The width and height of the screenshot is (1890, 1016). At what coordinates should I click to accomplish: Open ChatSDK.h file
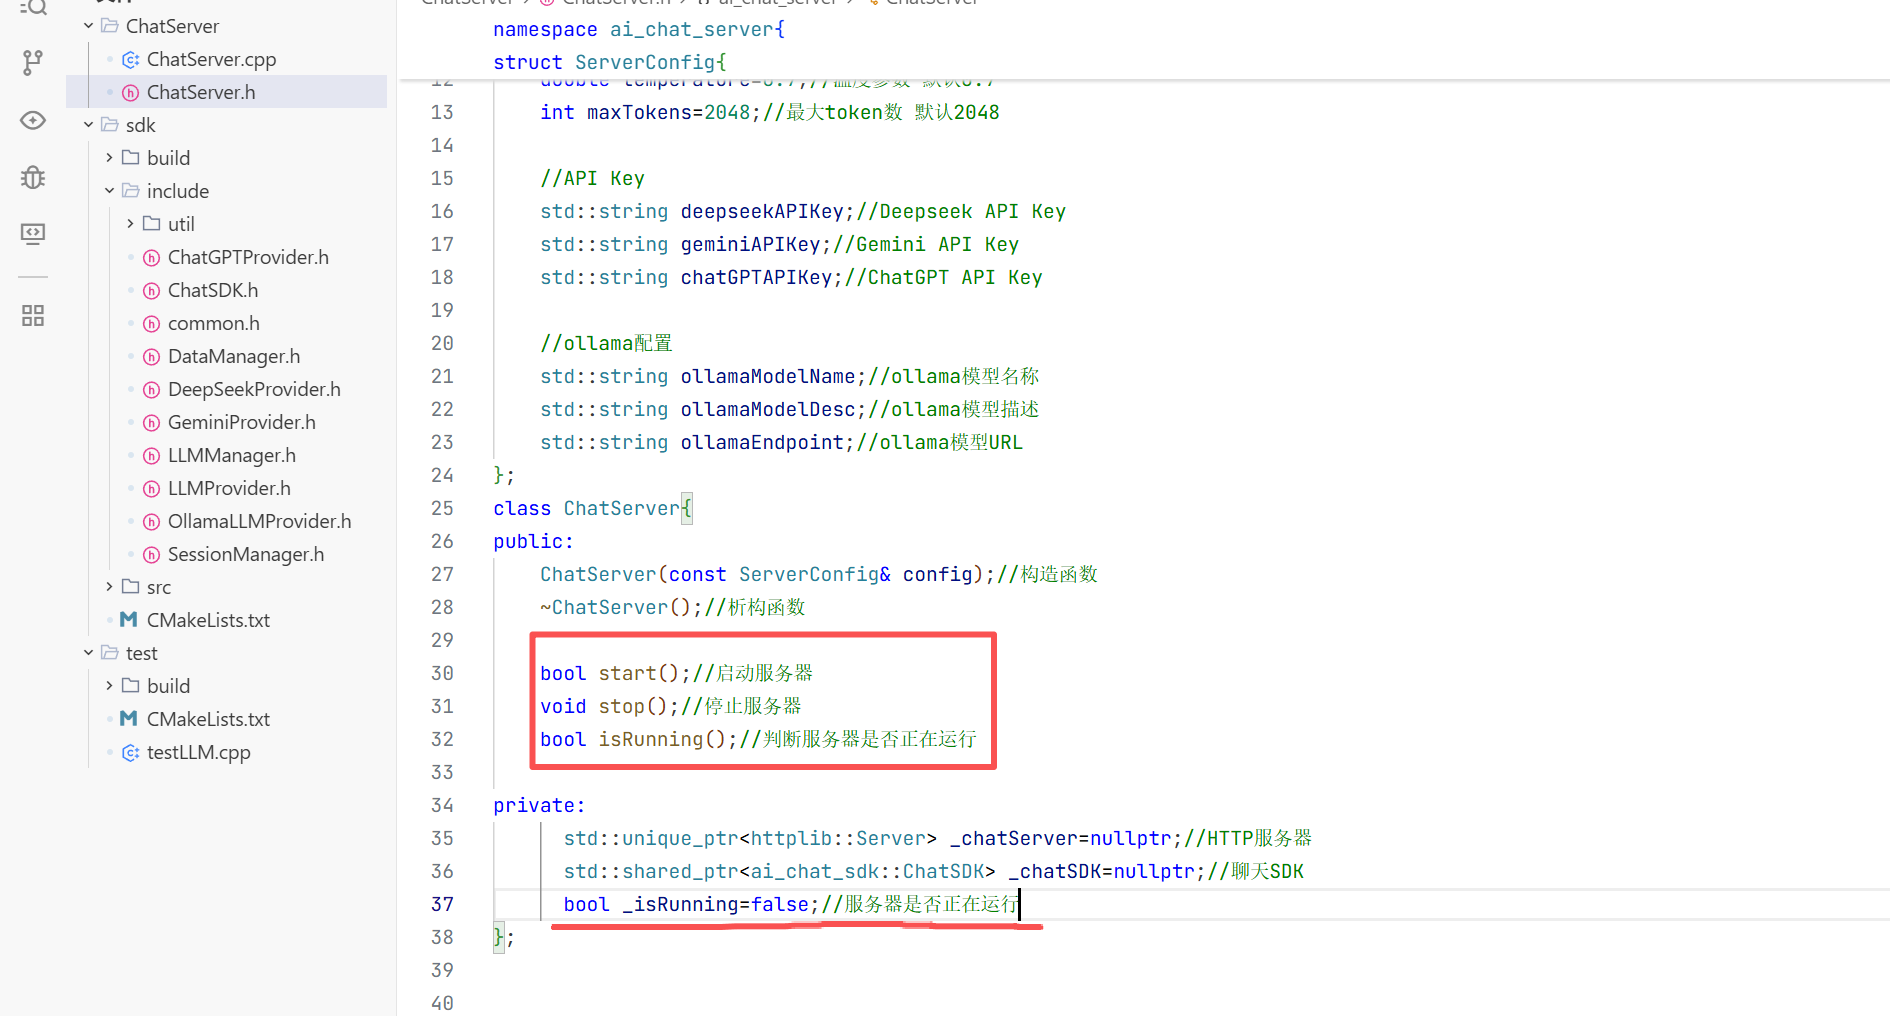point(213,290)
